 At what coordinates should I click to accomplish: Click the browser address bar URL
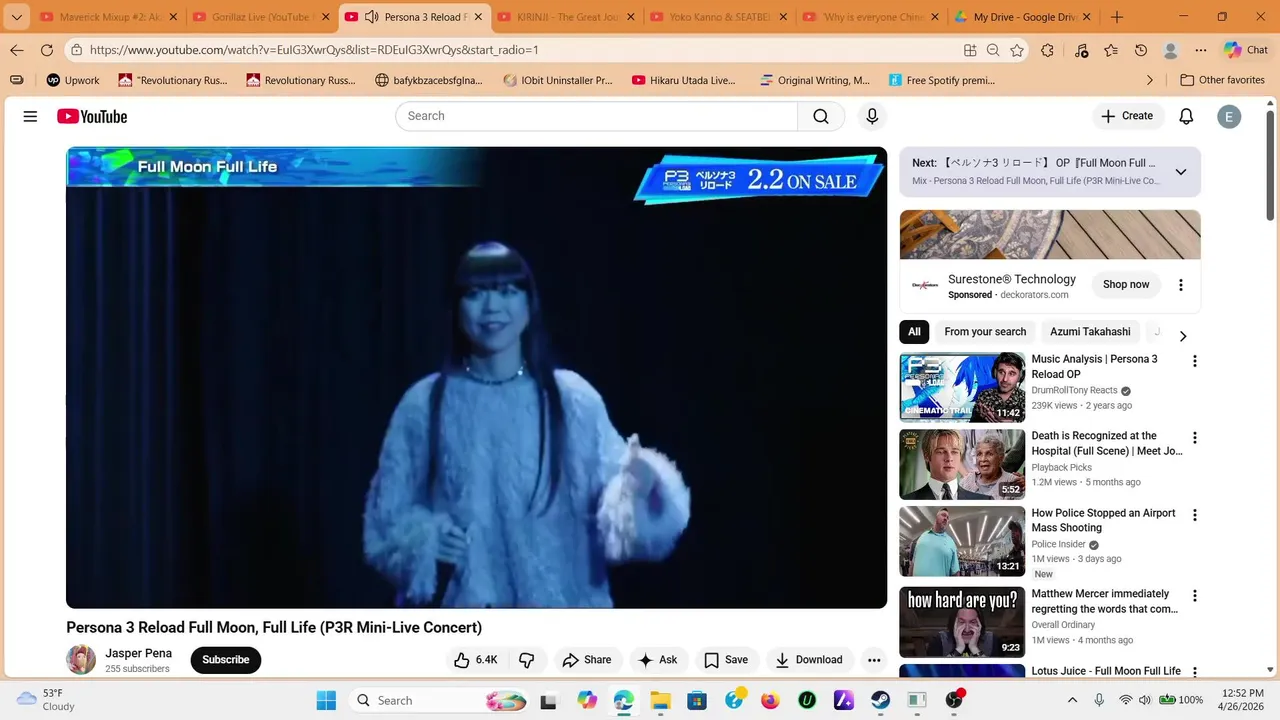pos(314,50)
